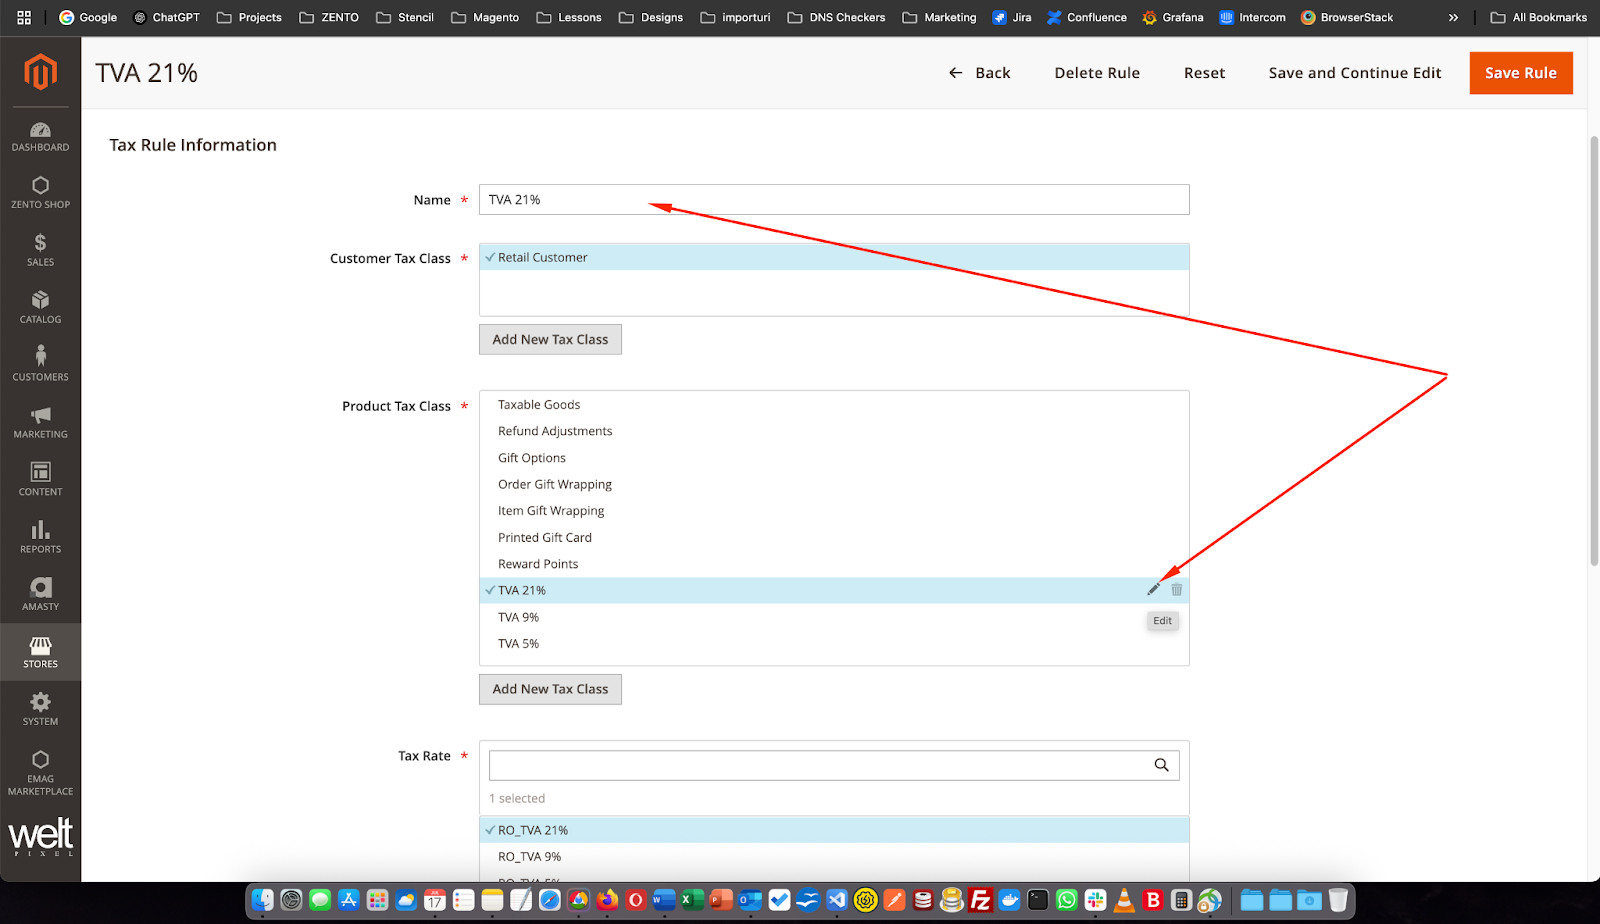Open the System menu in sidebar
Screen dimensions: 1600x924
pyautogui.click(x=40, y=709)
